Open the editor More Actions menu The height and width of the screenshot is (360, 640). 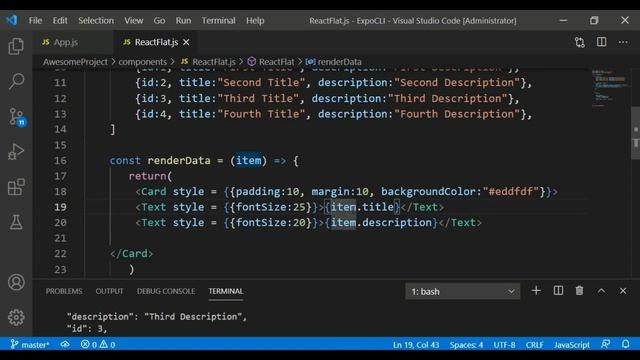tap(623, 42)
